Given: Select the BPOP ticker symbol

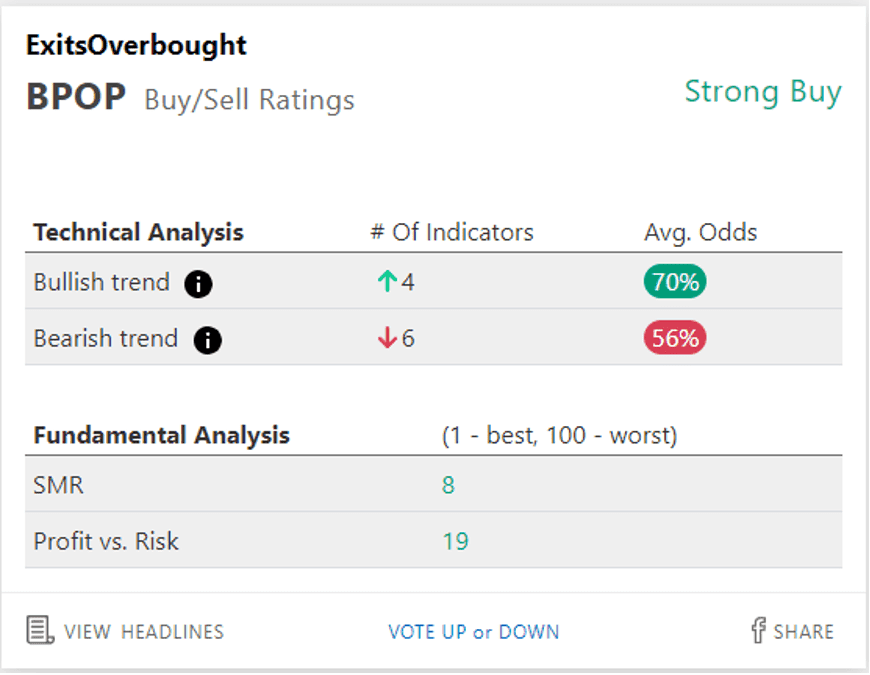Looking at the screenshot, I should (76, 98).
